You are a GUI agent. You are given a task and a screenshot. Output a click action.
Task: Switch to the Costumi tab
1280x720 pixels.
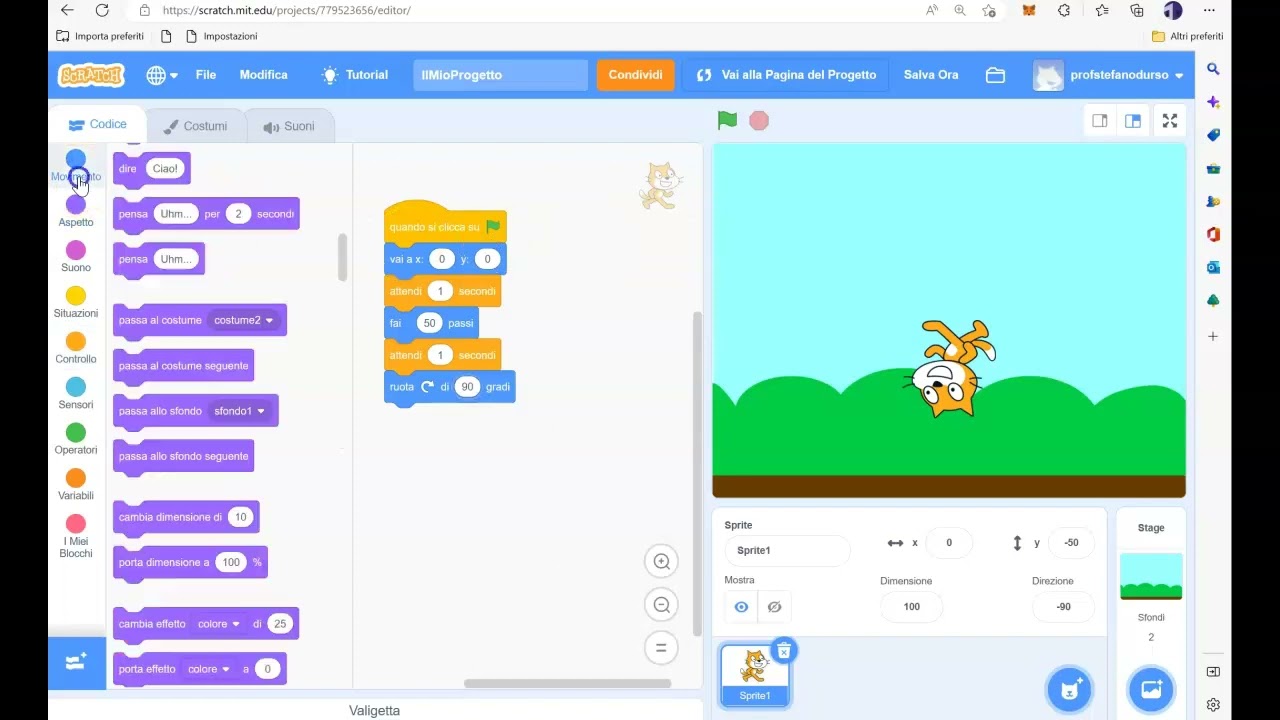tap(196, 126)
